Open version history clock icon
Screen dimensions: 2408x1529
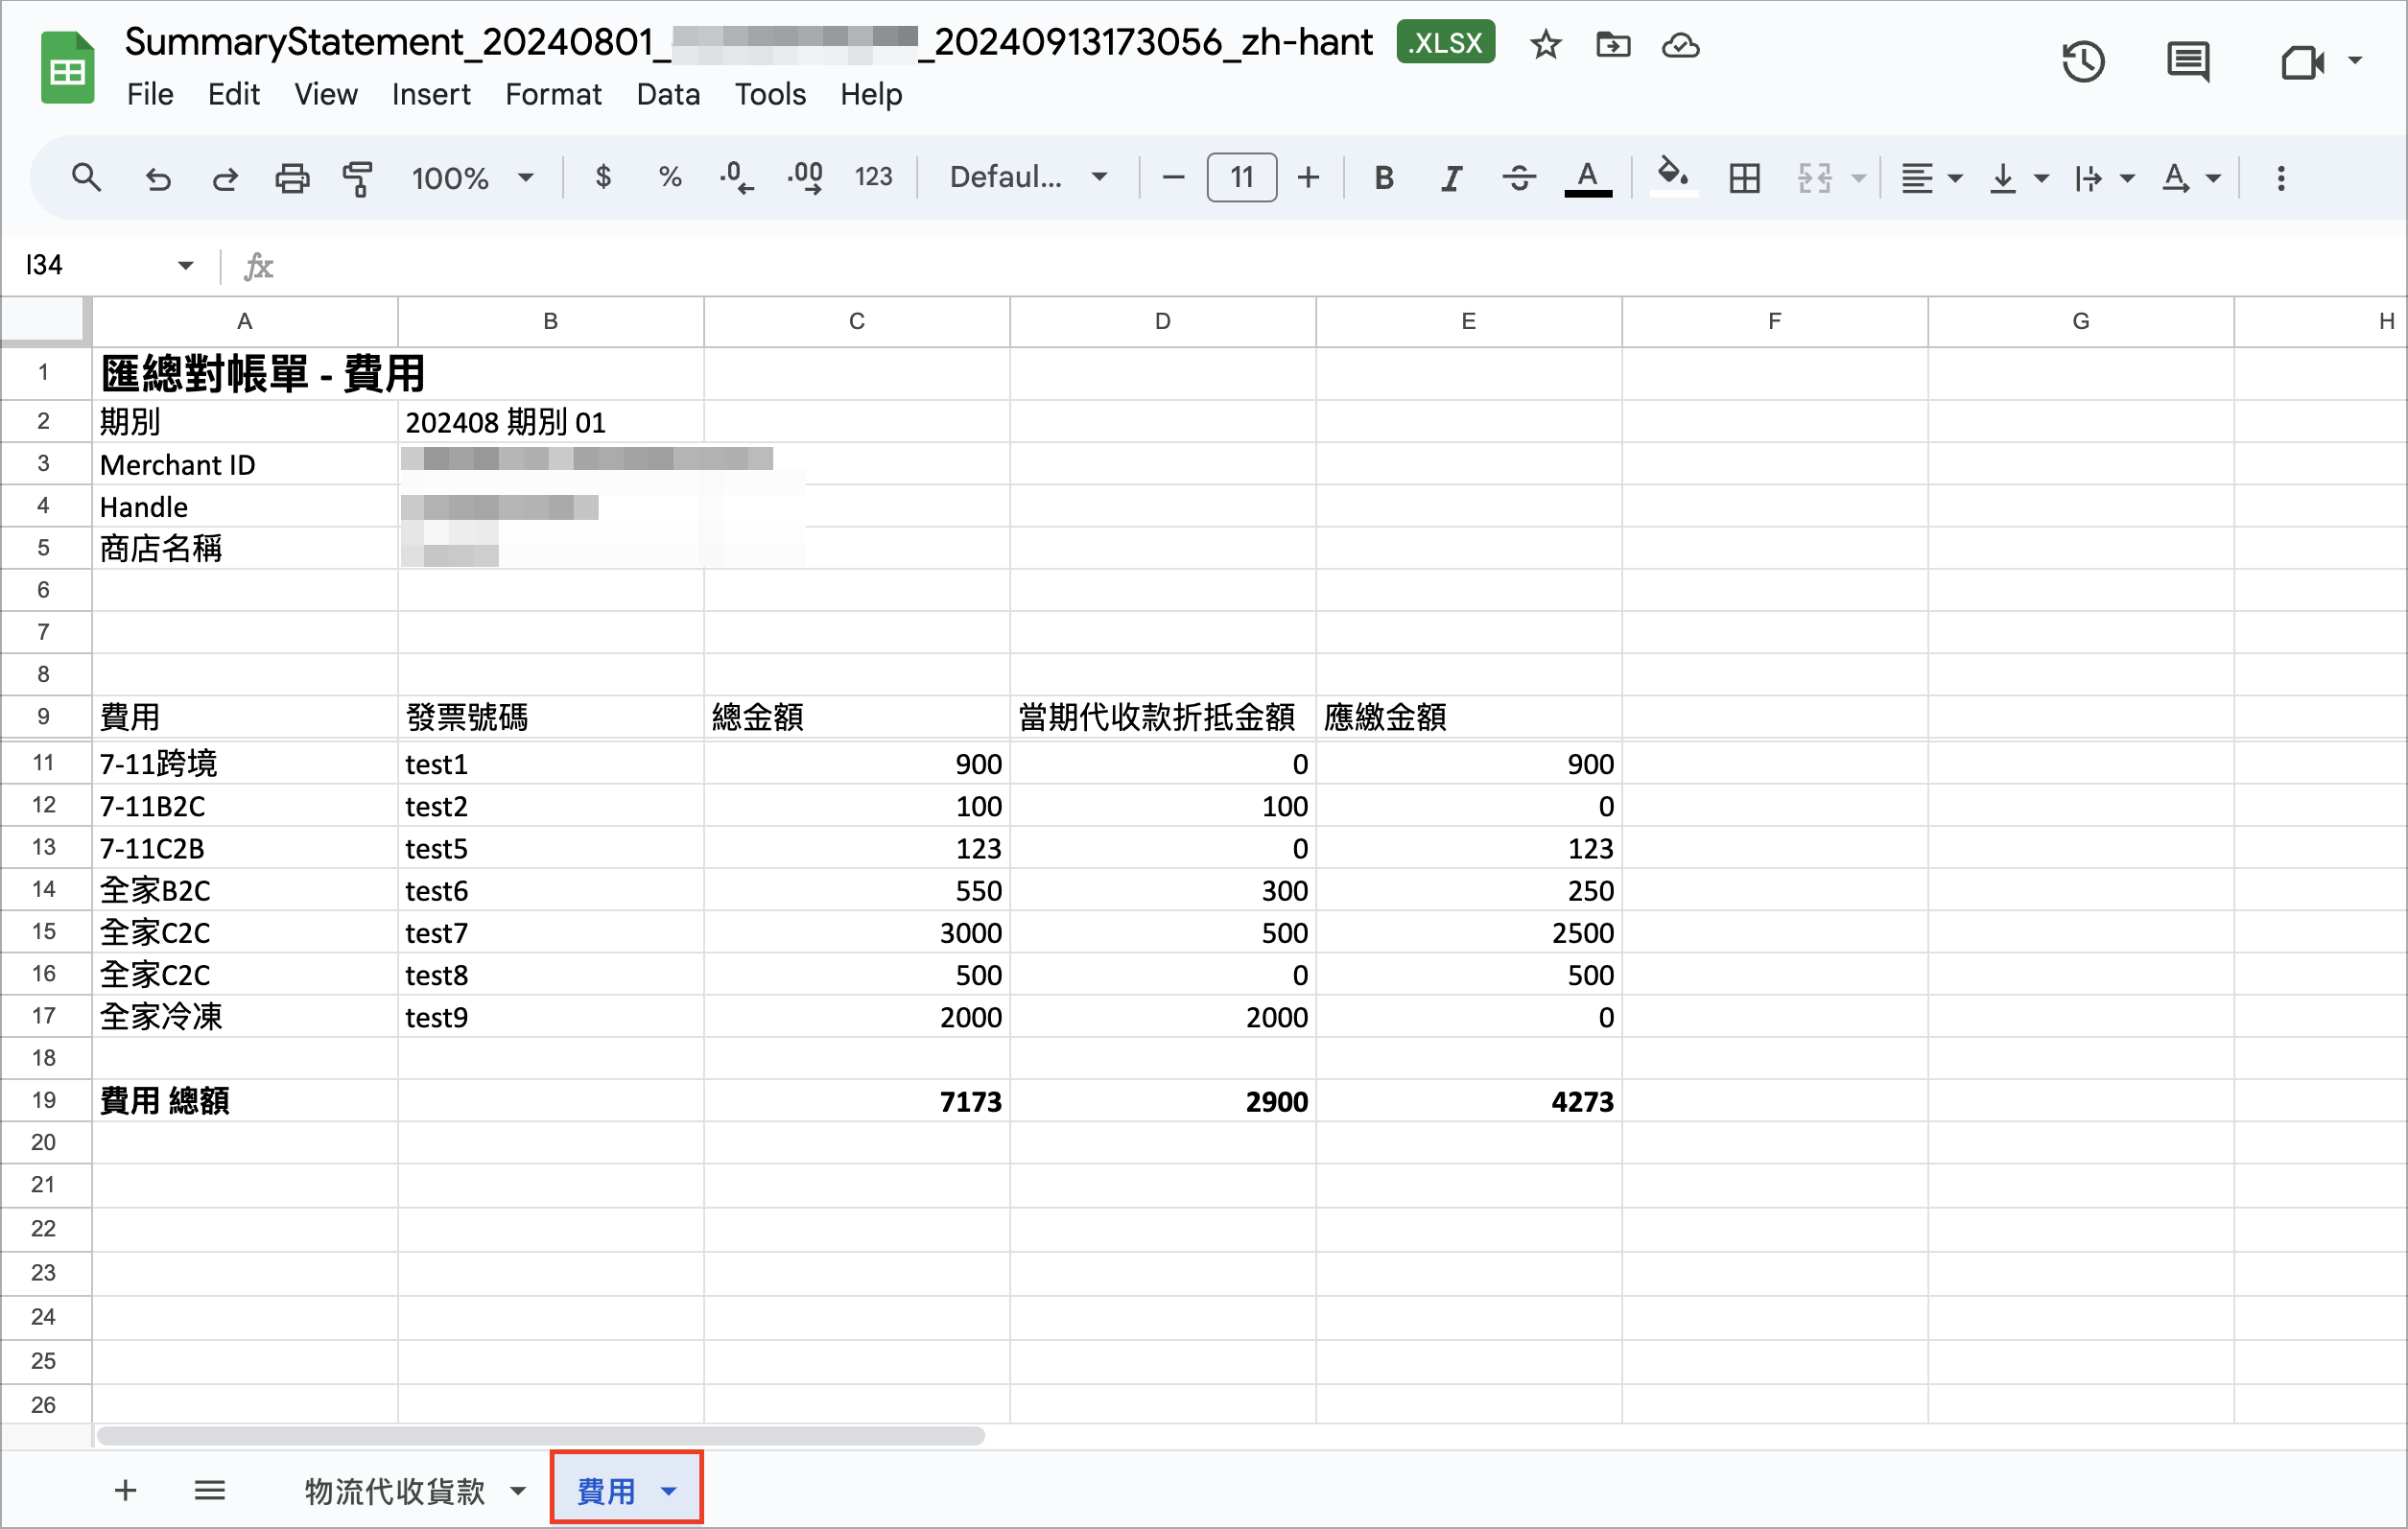pyautogui.click(x=2083, y=62)
